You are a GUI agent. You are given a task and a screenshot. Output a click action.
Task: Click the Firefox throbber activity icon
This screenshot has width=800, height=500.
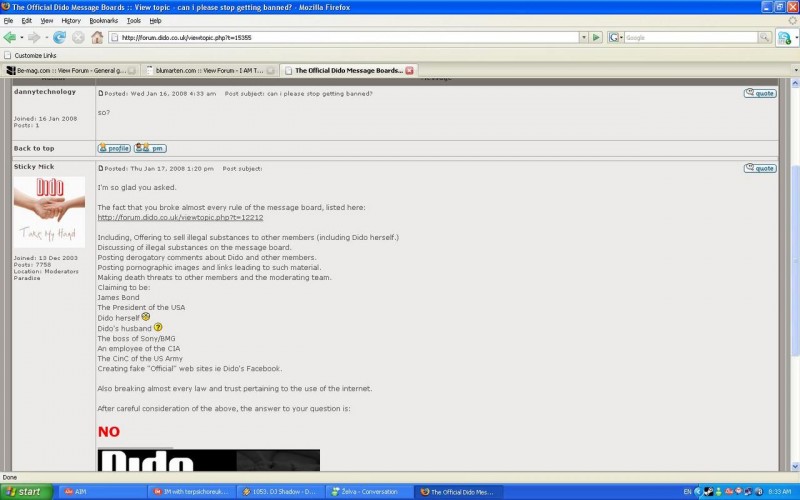792,20
